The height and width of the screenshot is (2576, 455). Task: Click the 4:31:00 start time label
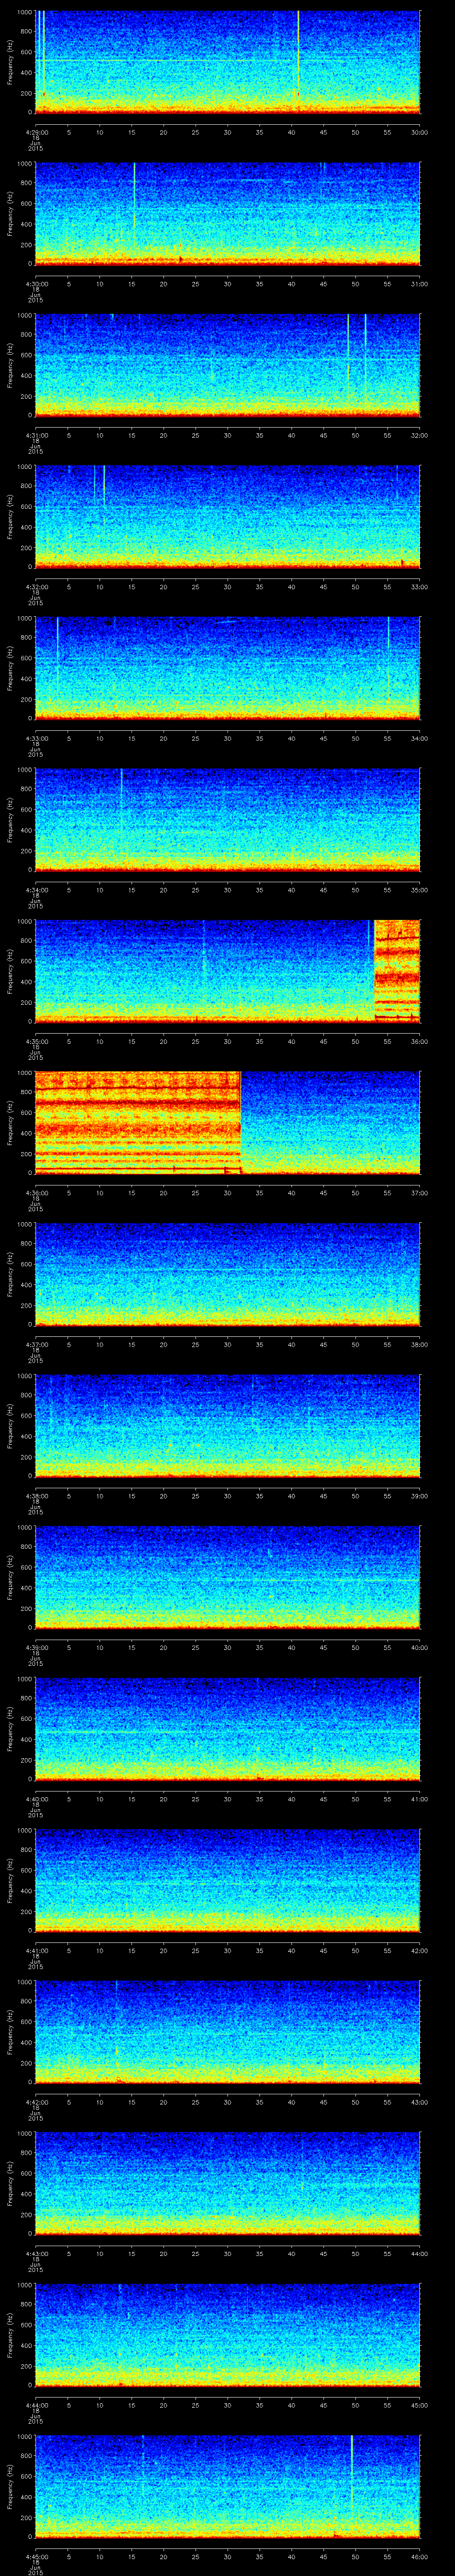pyautogui.click(x=36, y=435)
